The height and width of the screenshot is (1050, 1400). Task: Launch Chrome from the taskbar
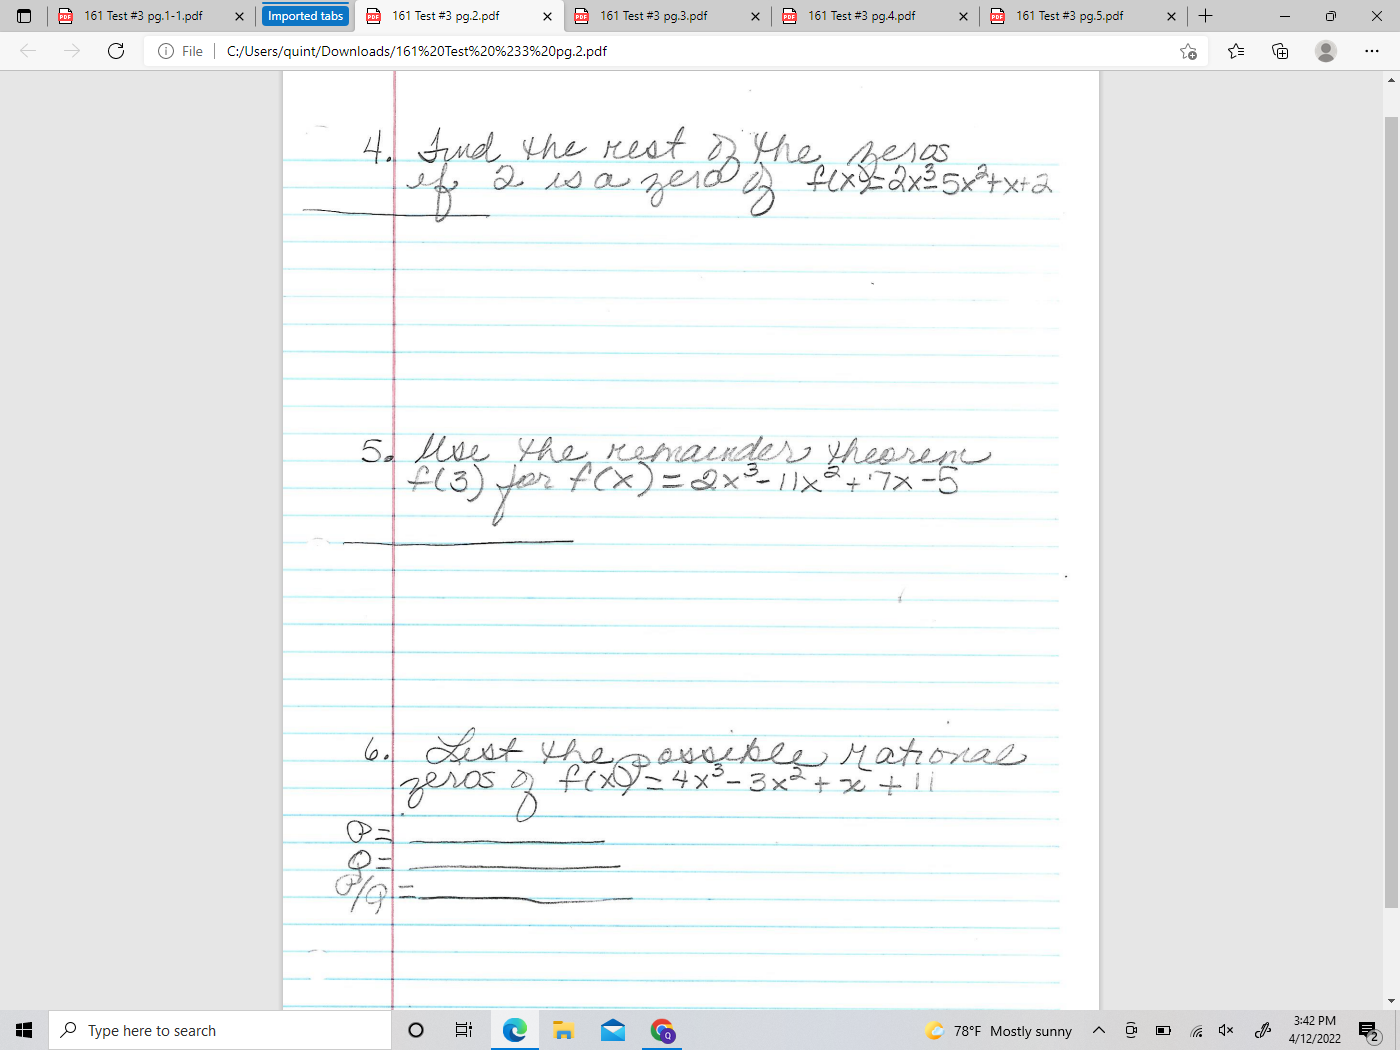click(662, 1030)
